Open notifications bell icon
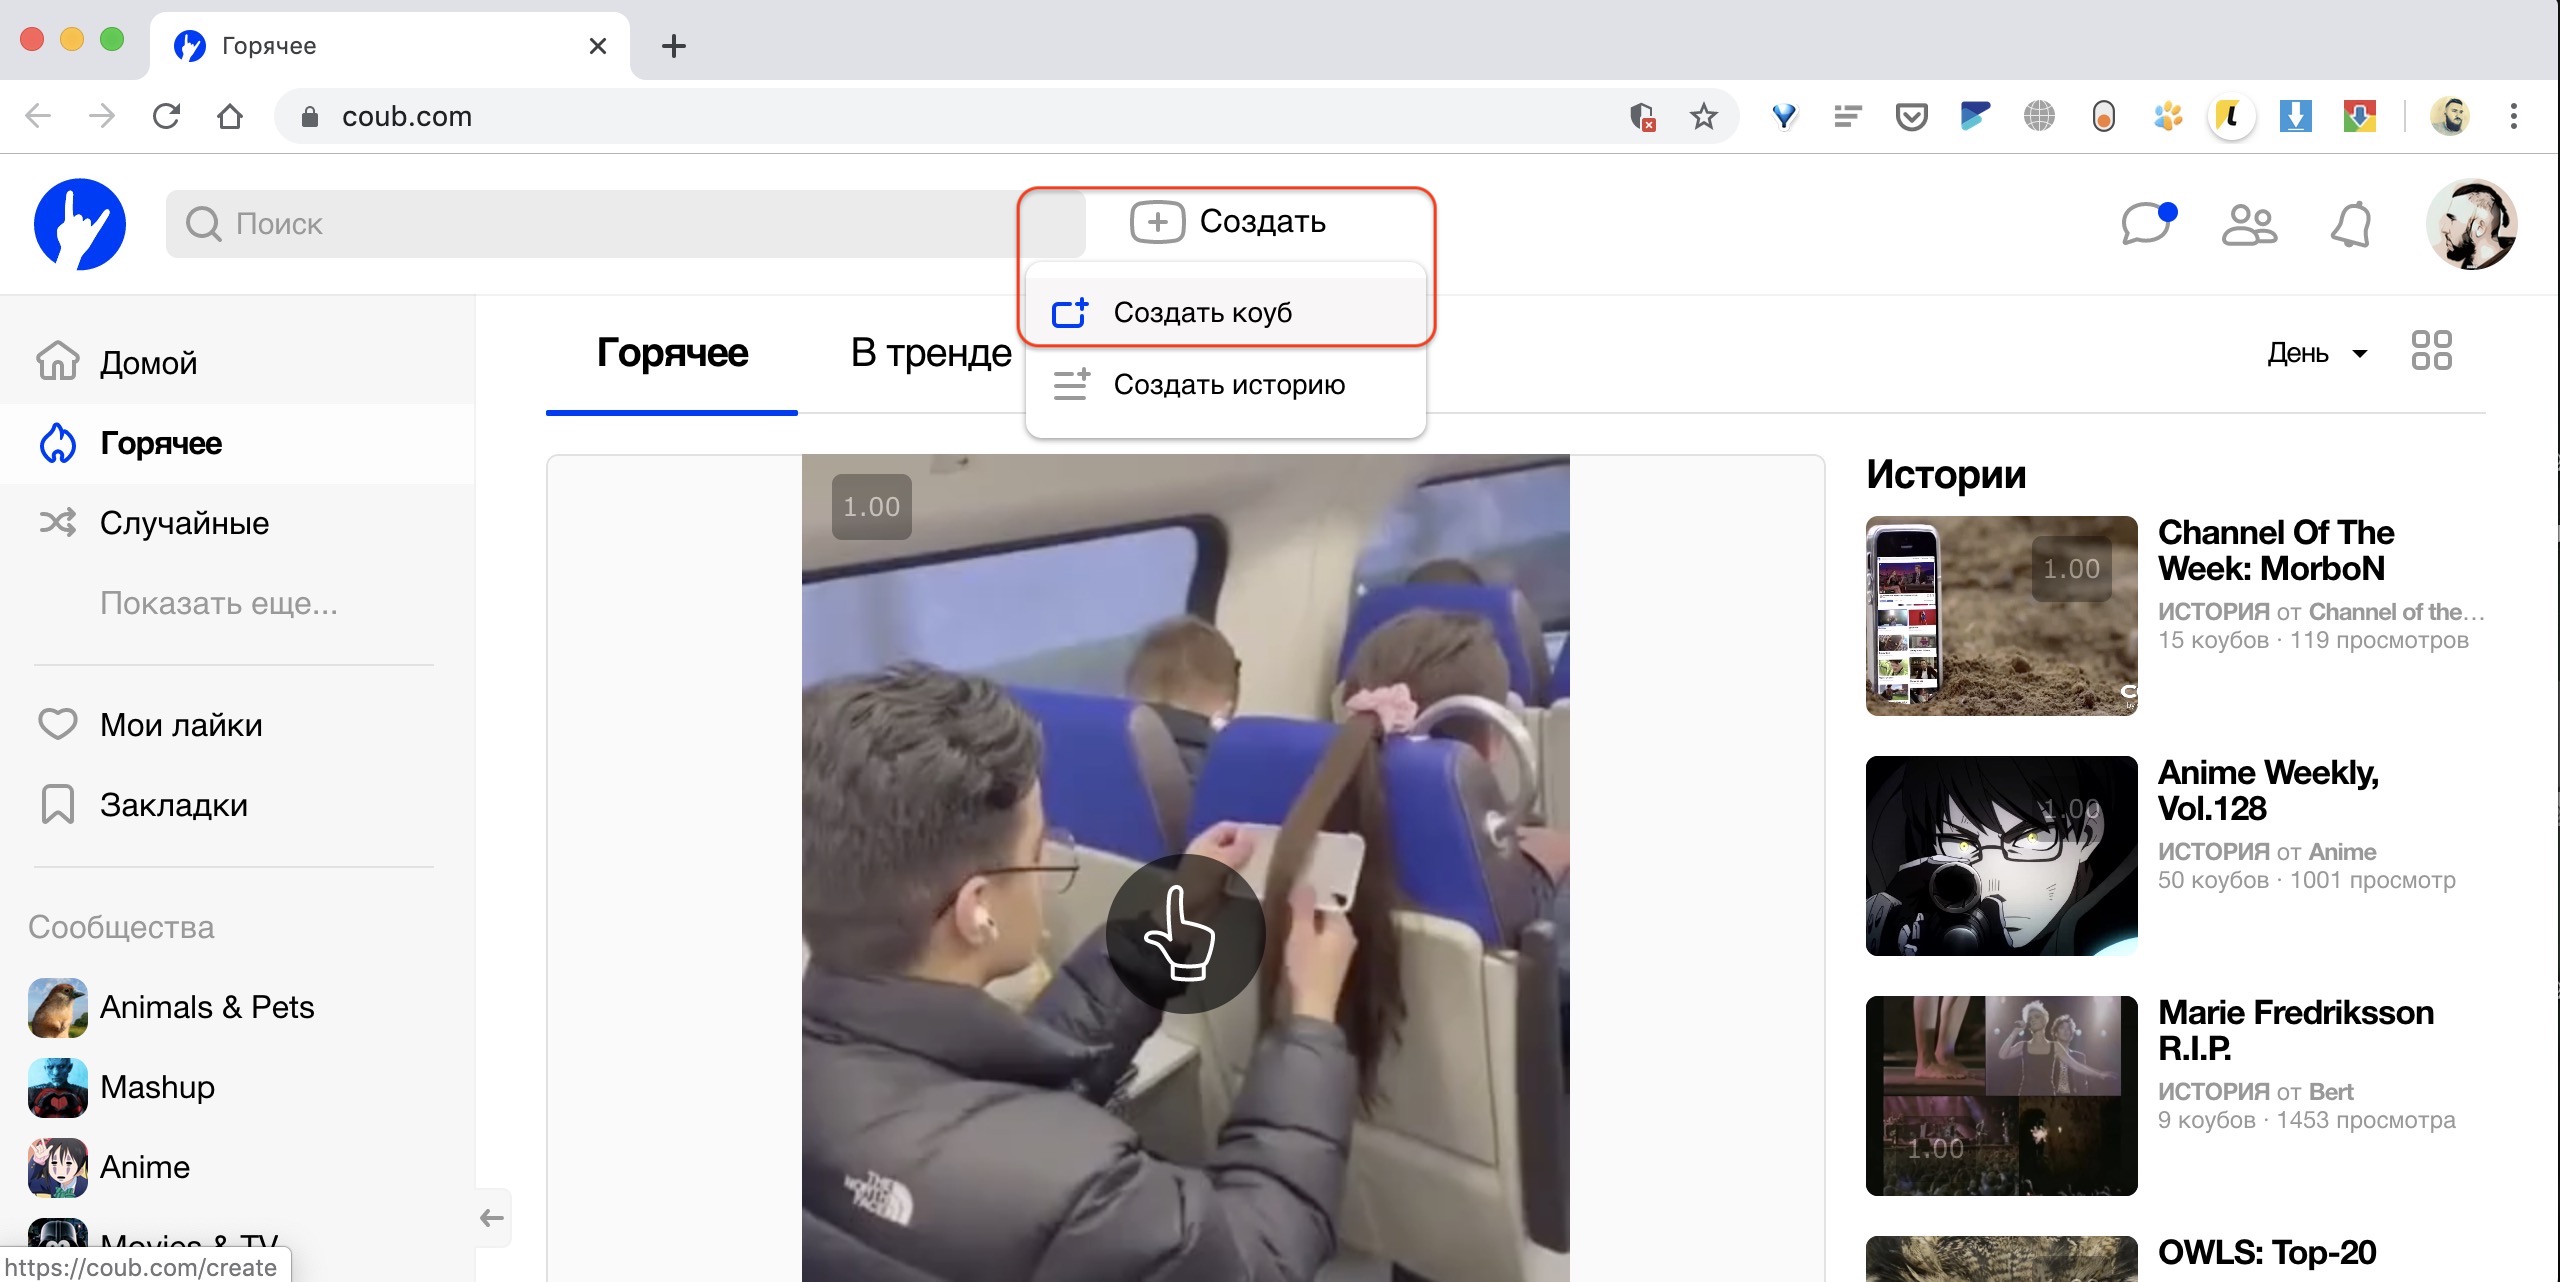Image resolution: width=2560 pixels, height=1282 pixels. point(2351,224)
